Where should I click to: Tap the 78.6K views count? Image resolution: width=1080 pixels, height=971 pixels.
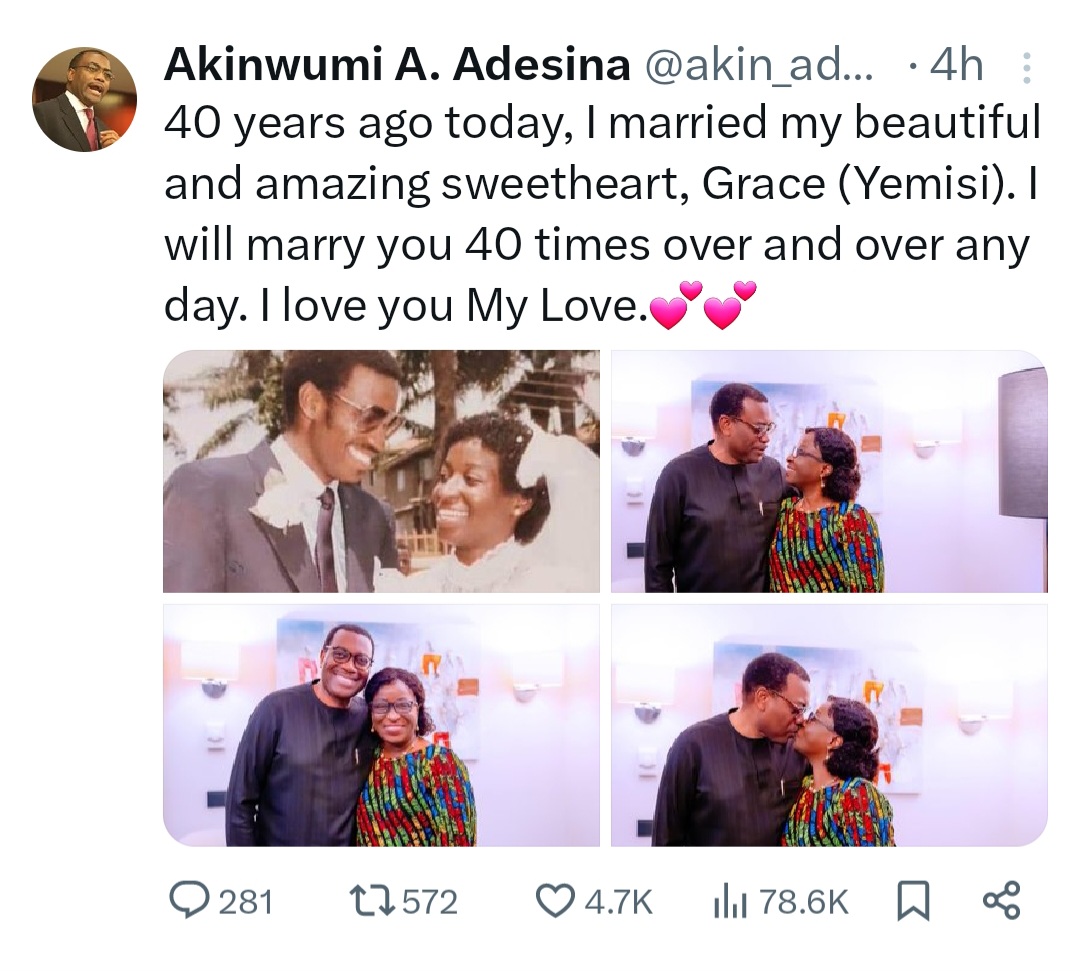point(804,903)
